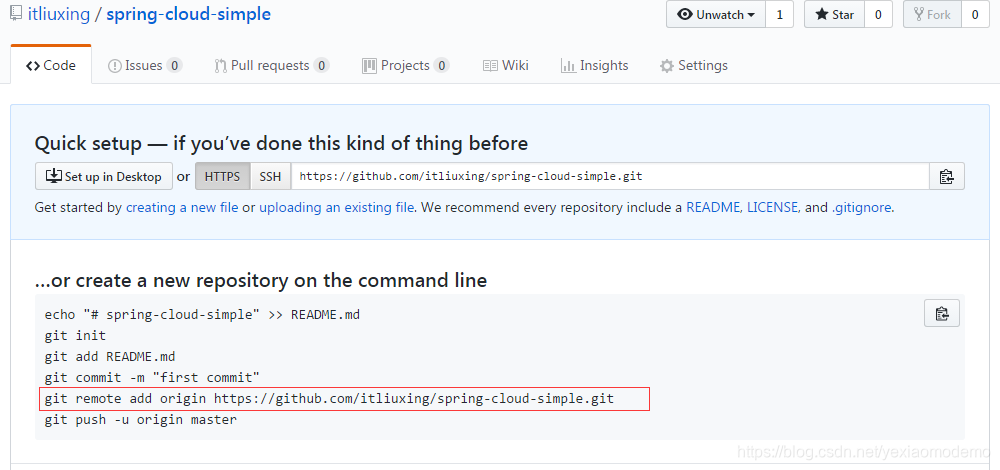Click the .gitignore link
The width and height of the screenshot is (1000, 470).
[861, 208]
